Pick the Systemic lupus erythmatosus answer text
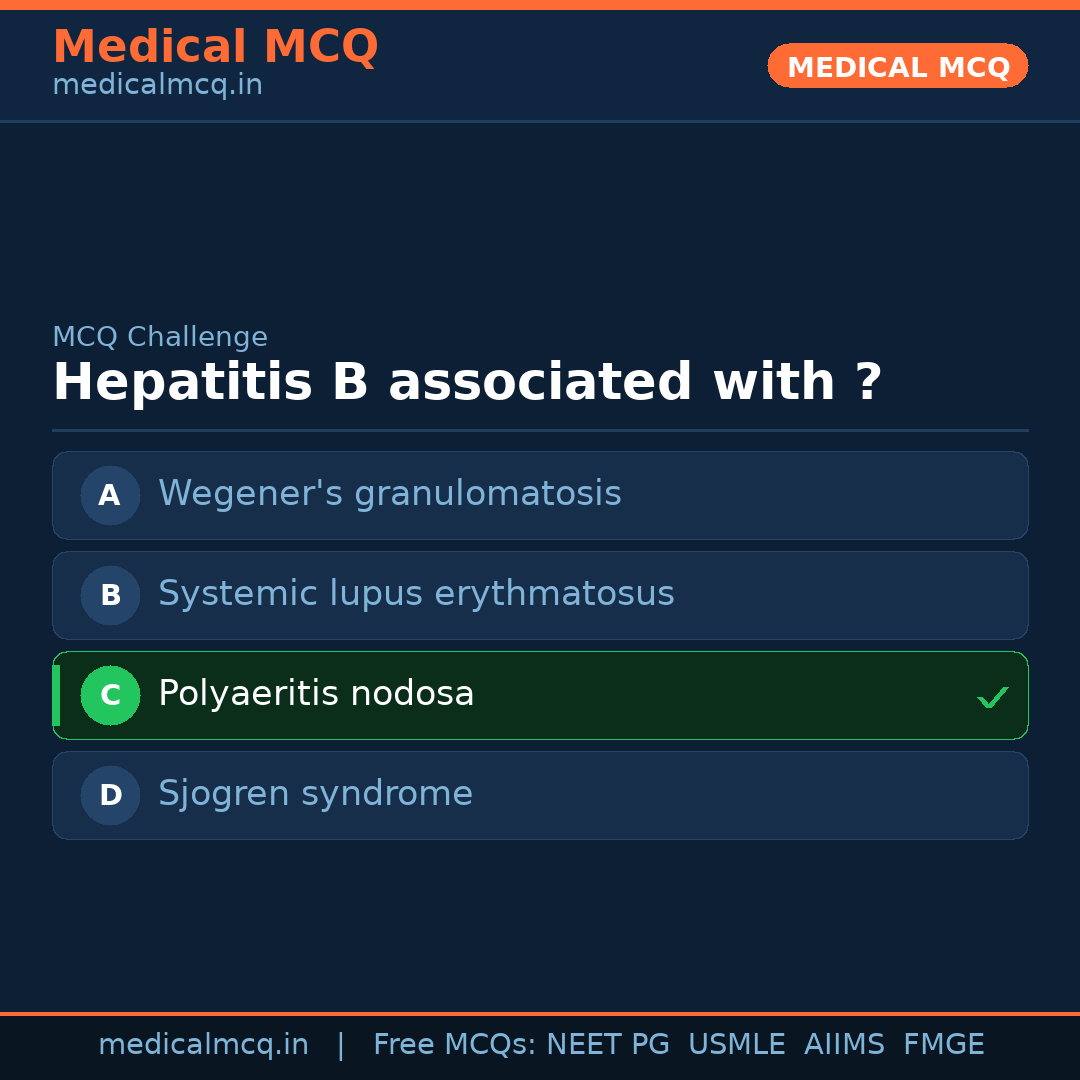This screenshot has height=1080, width=1080. [416, 594]
